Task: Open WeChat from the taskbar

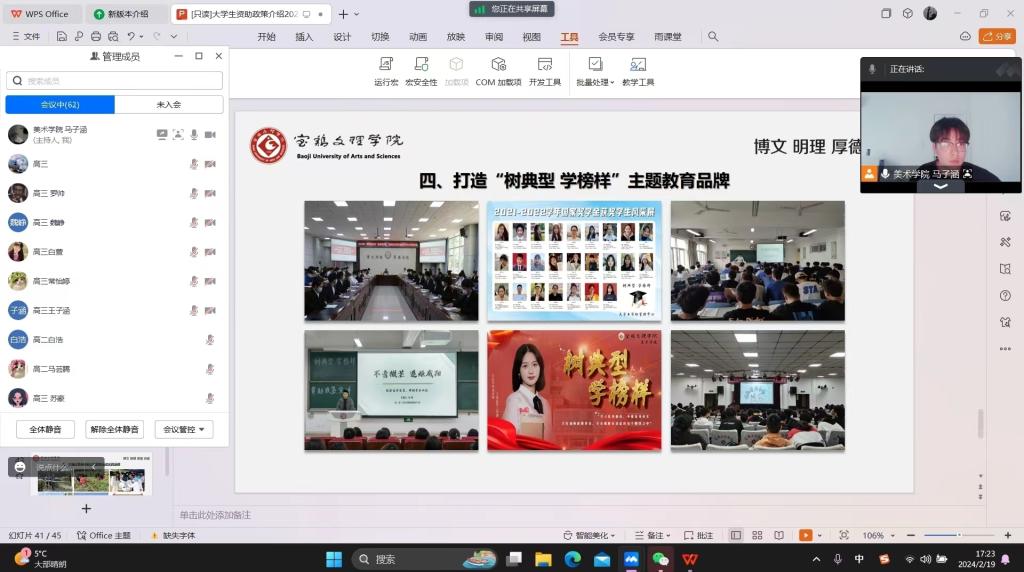Action: pyautogui.click(x=660, y=559)
